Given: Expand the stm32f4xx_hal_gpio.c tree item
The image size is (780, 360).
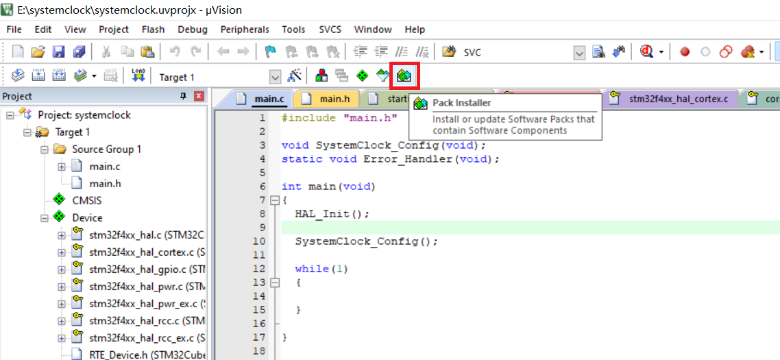Looking at the screenshot, I should 61,270.
